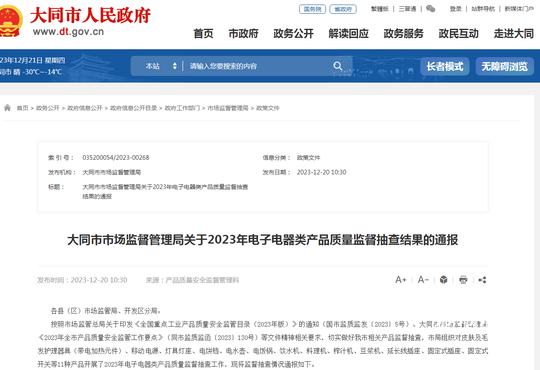Click the 省政府 button

coord(343,9)
